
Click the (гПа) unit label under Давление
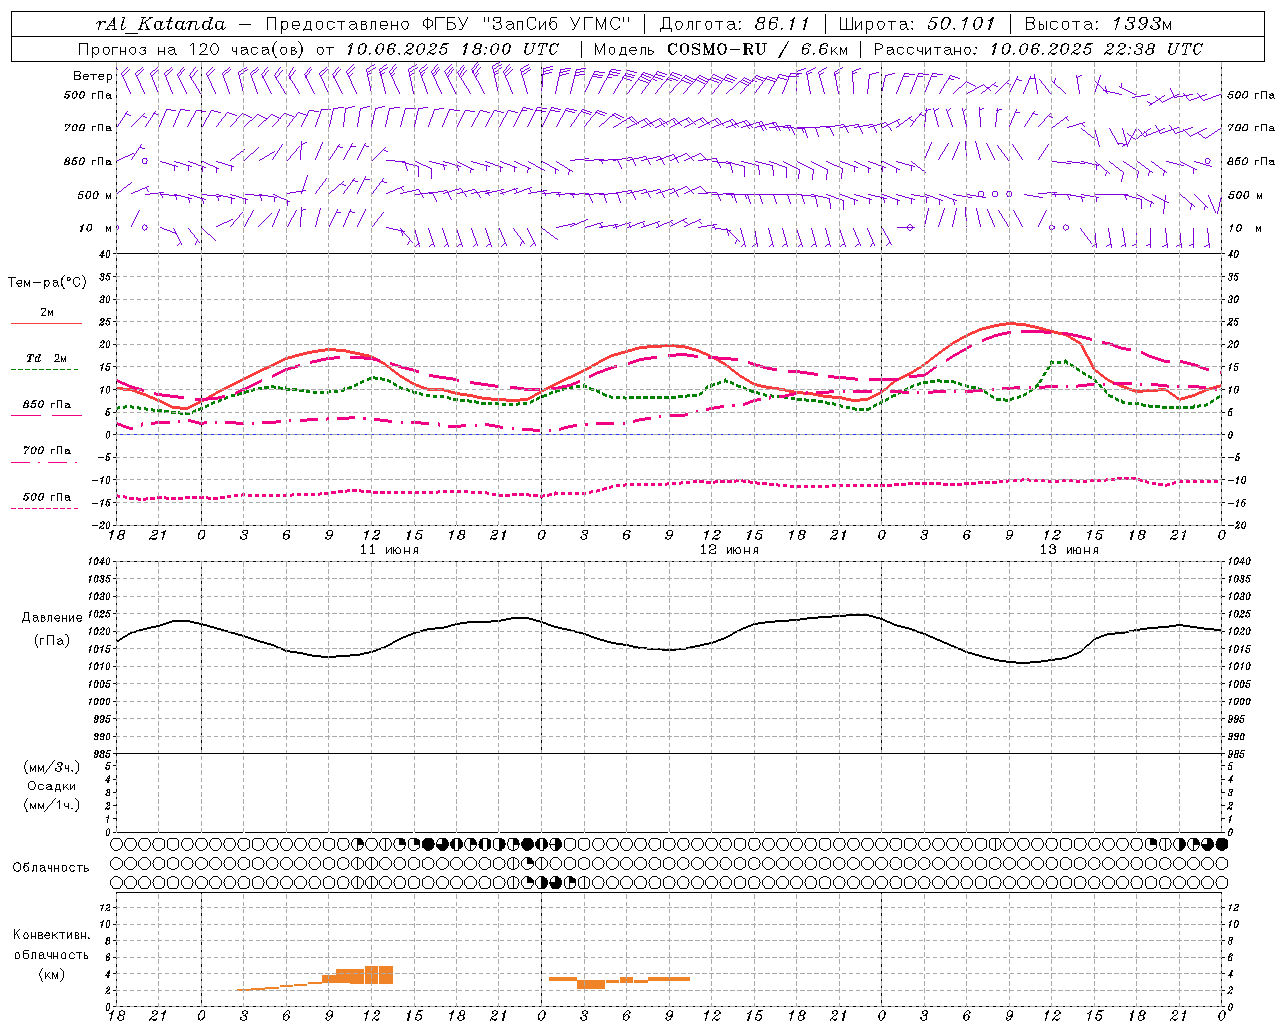click(x=52, y=640)
